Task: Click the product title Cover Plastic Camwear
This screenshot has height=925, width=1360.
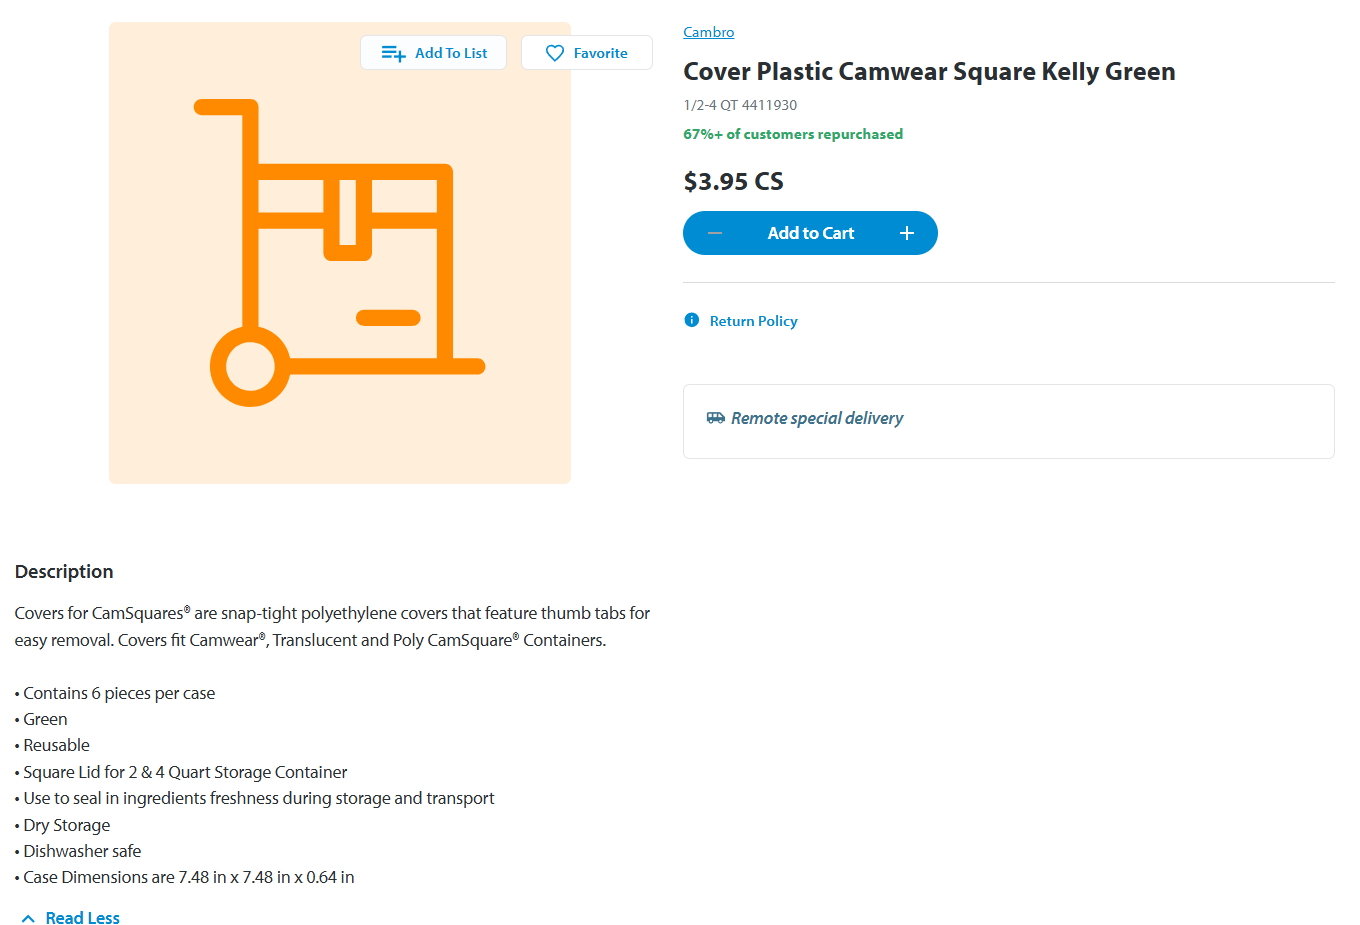Action: (928, 72)
